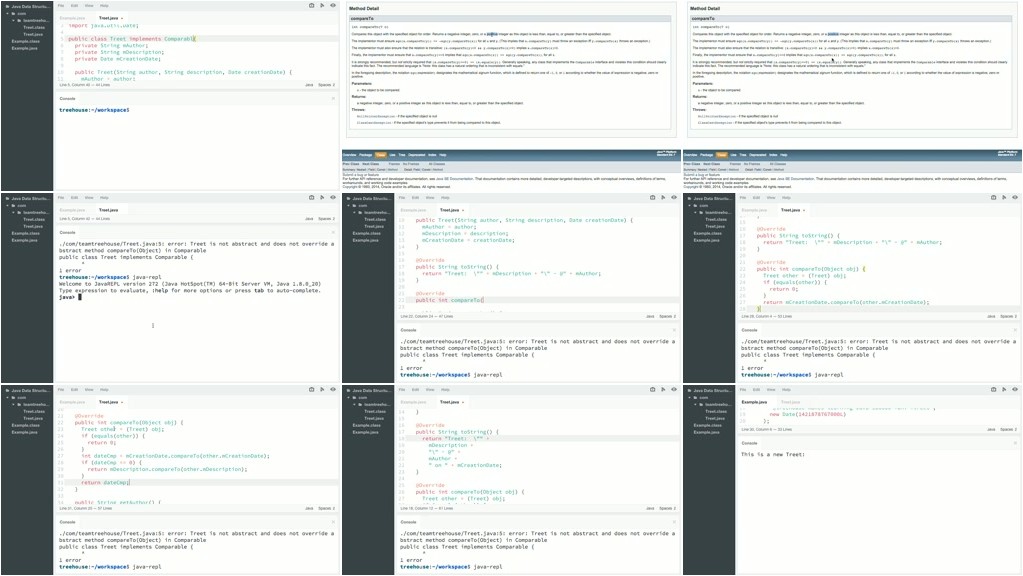1023x576 pixels.
Task: Click eye preview icon in multi-line toString frame
Action: [674, 389]
